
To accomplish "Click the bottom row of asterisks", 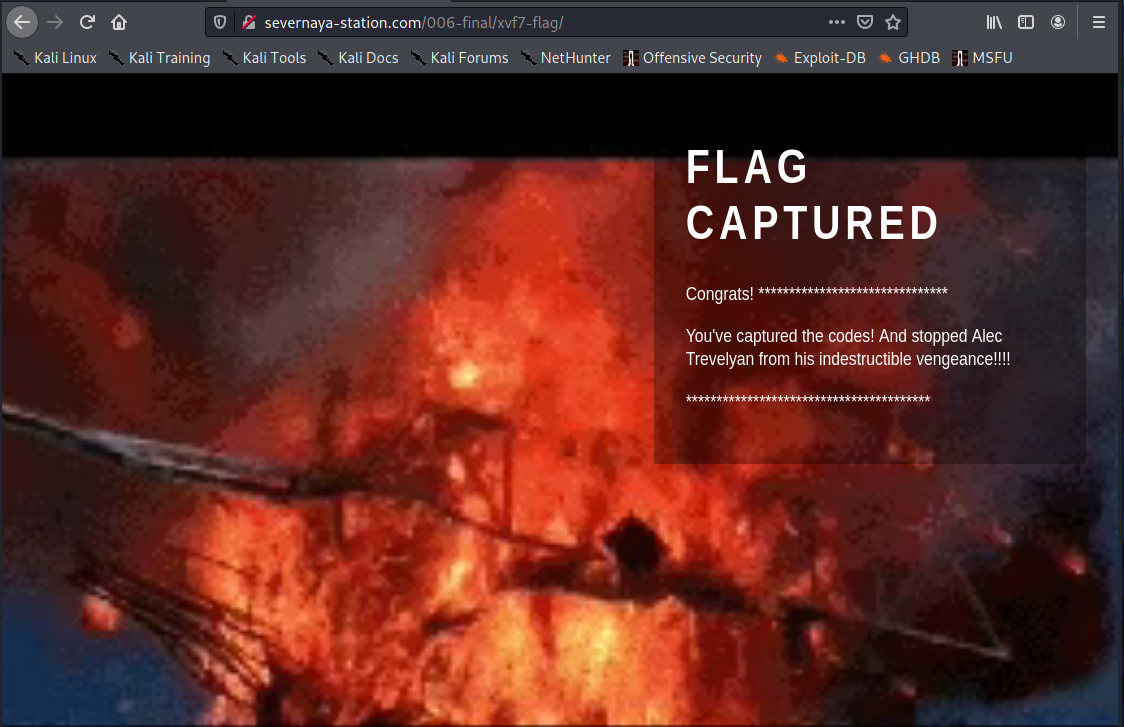I will (x=808, y=399).
